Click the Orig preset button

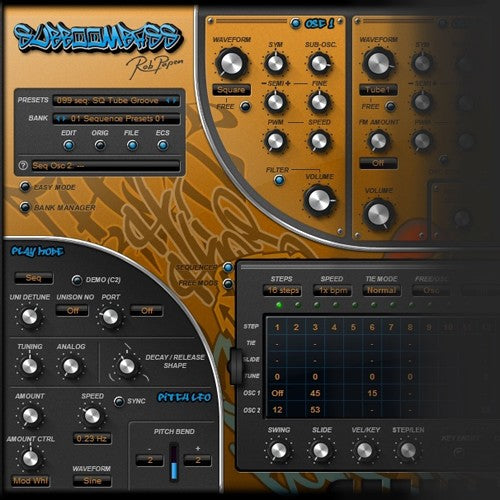pos(100,145)
